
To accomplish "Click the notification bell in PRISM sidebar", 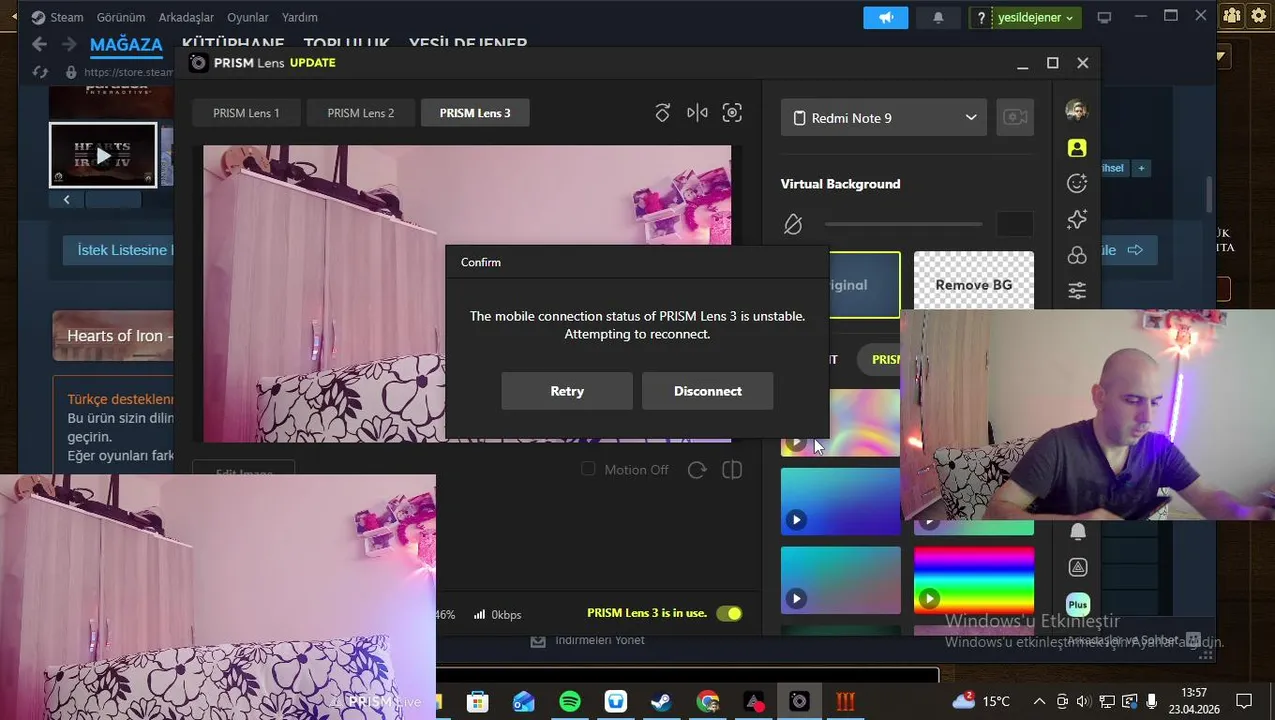I will pos(1077,531).
